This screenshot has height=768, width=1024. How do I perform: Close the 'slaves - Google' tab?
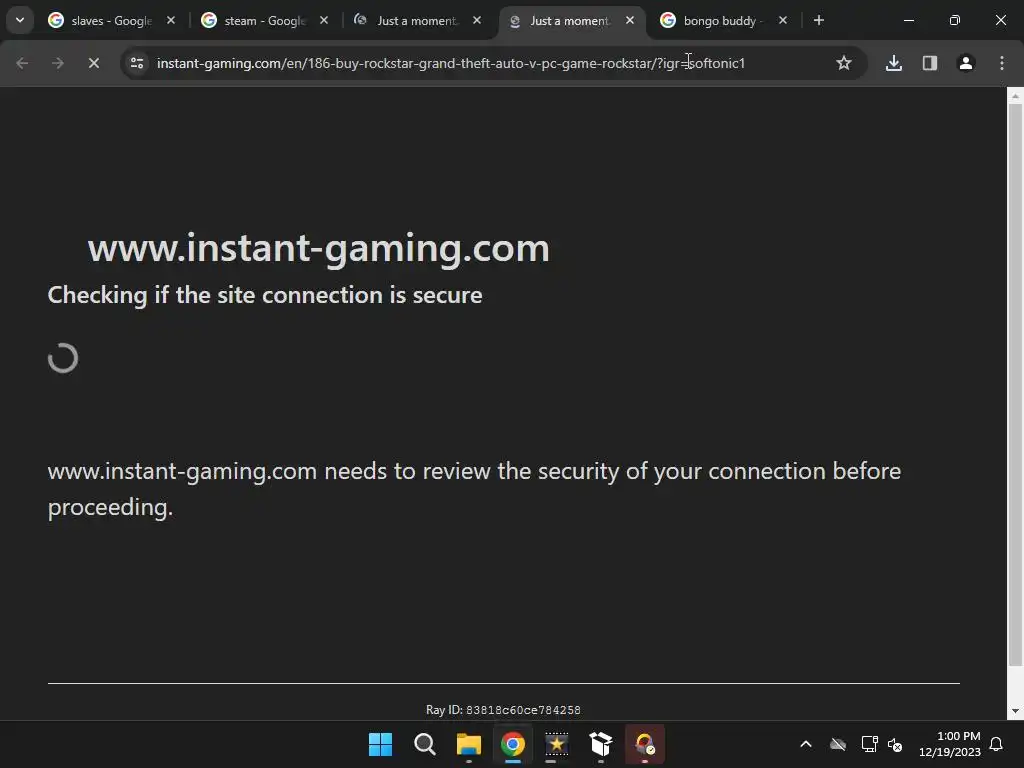pyautogui.click(x=171, y=21)
